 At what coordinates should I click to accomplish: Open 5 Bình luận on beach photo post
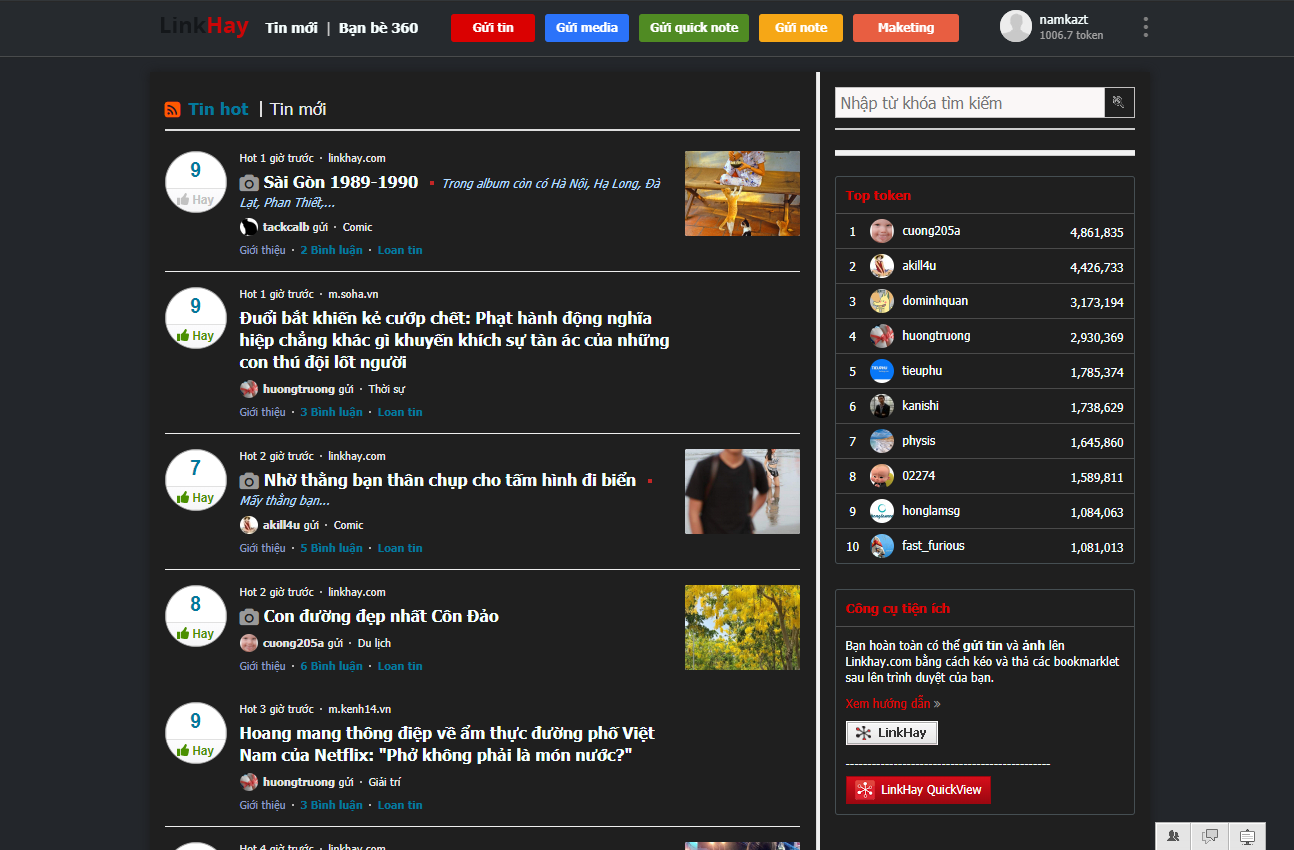coord(331,548)
